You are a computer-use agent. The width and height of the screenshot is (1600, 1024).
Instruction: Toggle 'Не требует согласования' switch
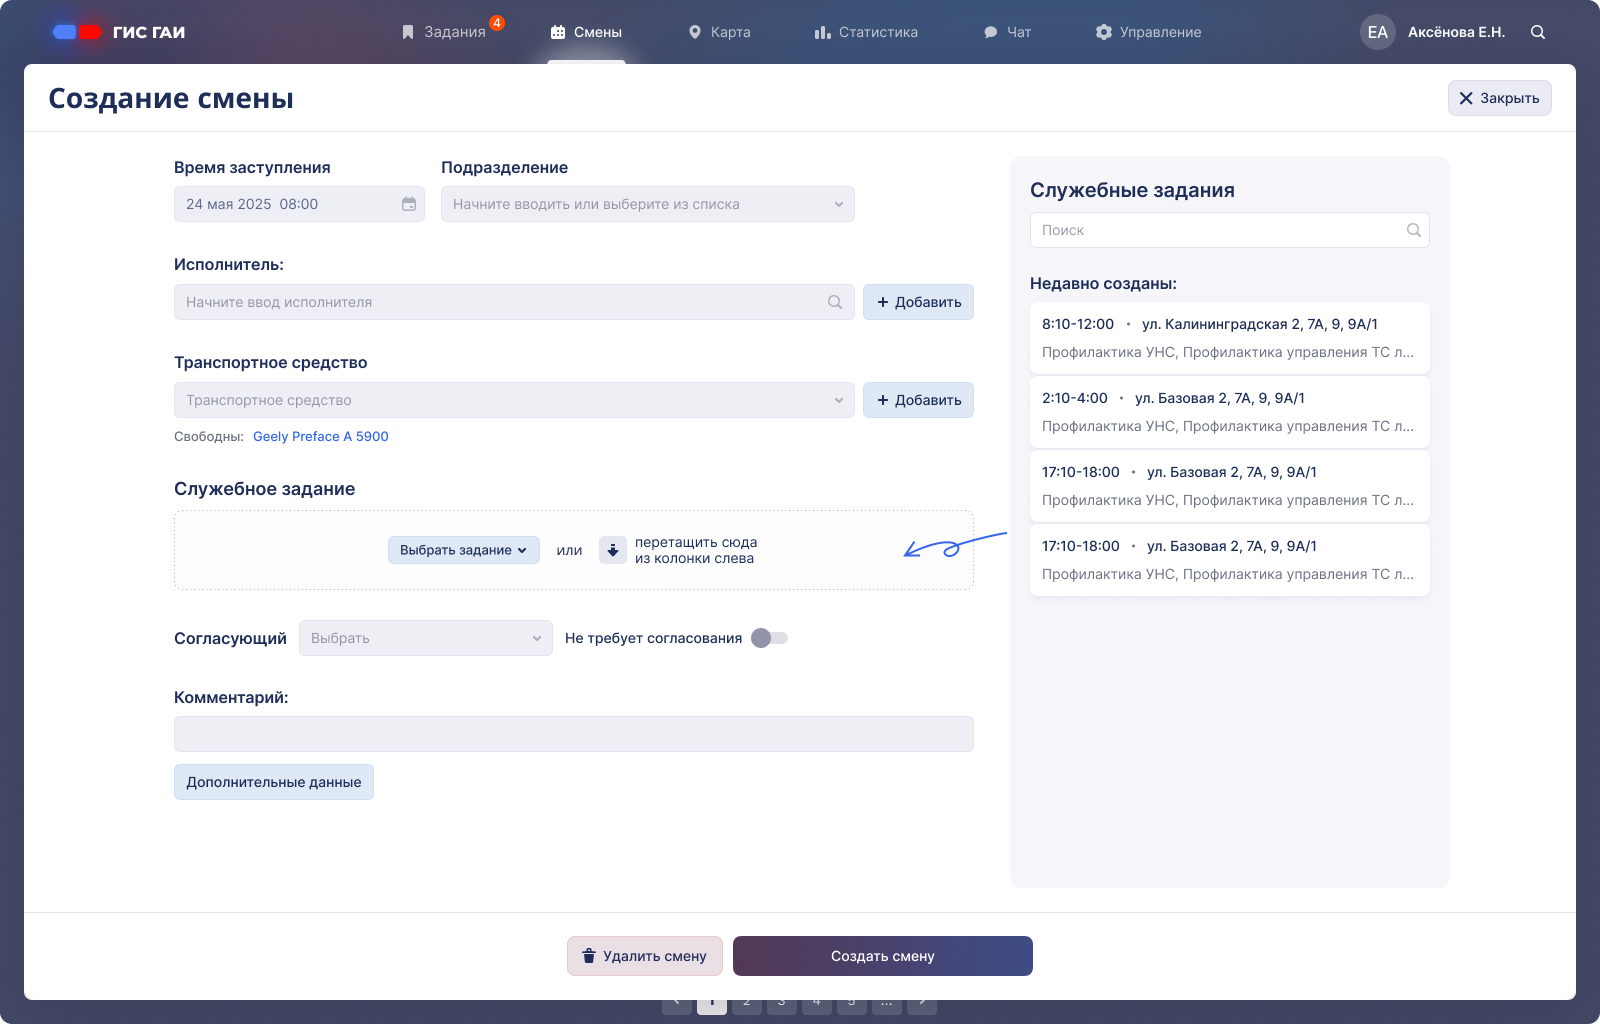point(770,638)
